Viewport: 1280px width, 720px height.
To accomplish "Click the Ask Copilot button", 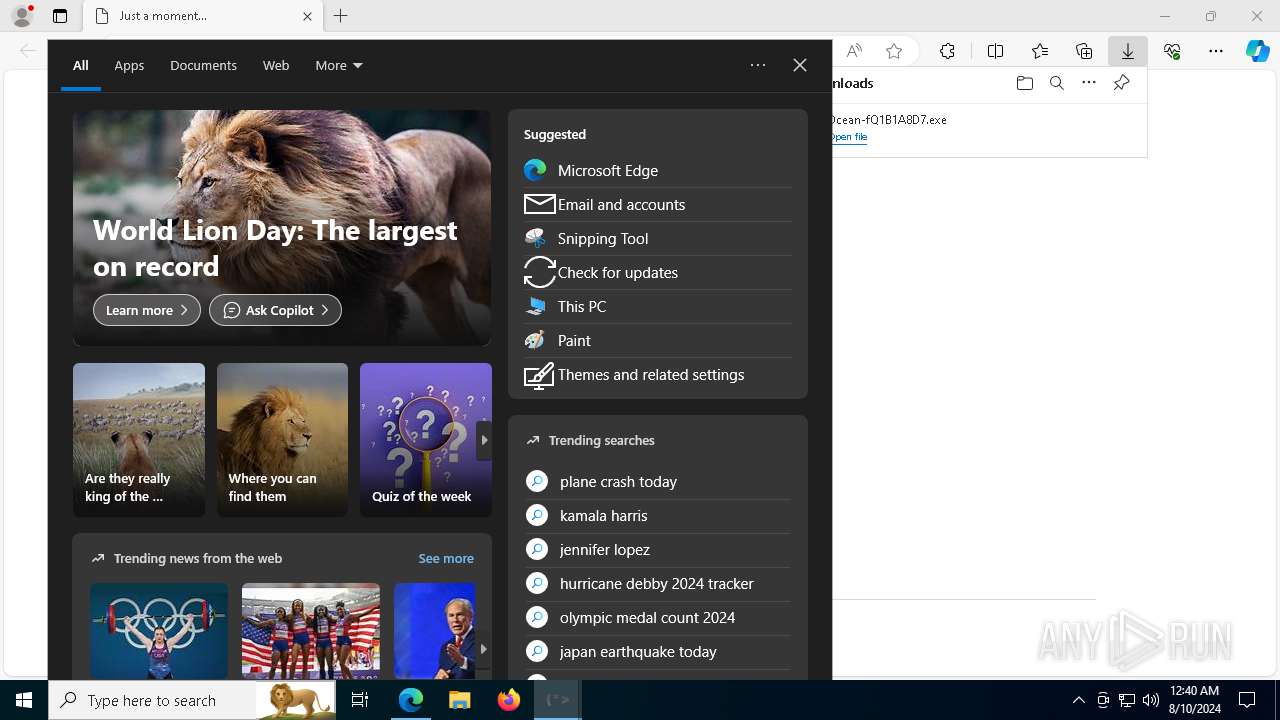I will 275,310.
